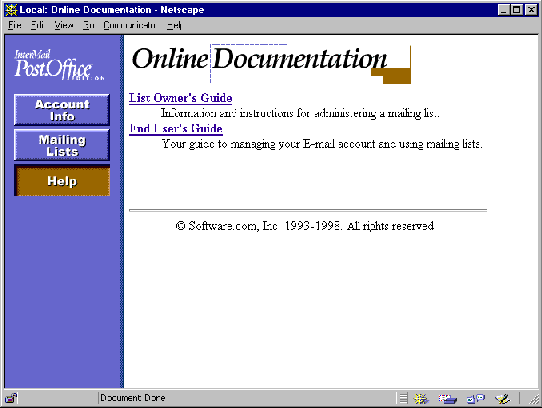Click the InterMail Post.Office logo
This screenshot has height=408, width=542.
(59, 65)
